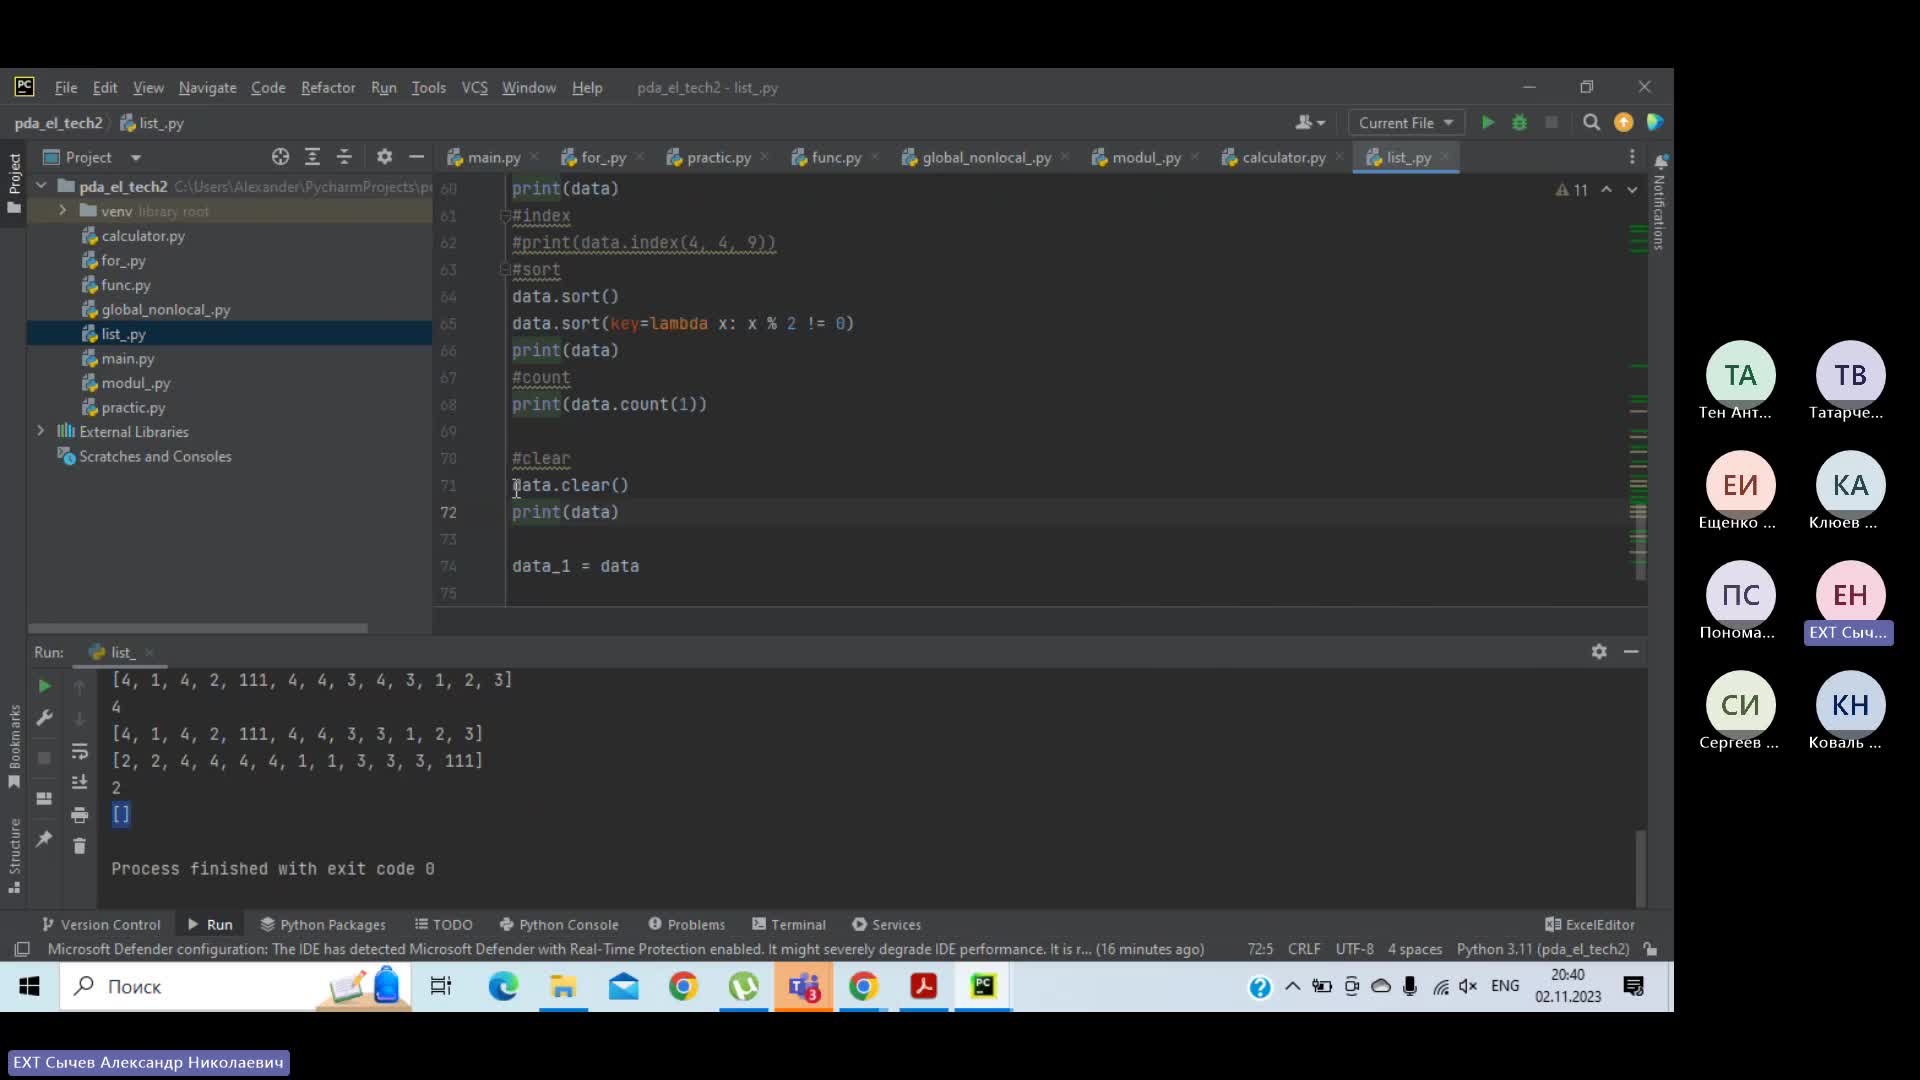This screenshot has height=1080, width=1920.
Task: Open run configuration wrench icon
Action: pyautogui.click(x=44, y=717)
